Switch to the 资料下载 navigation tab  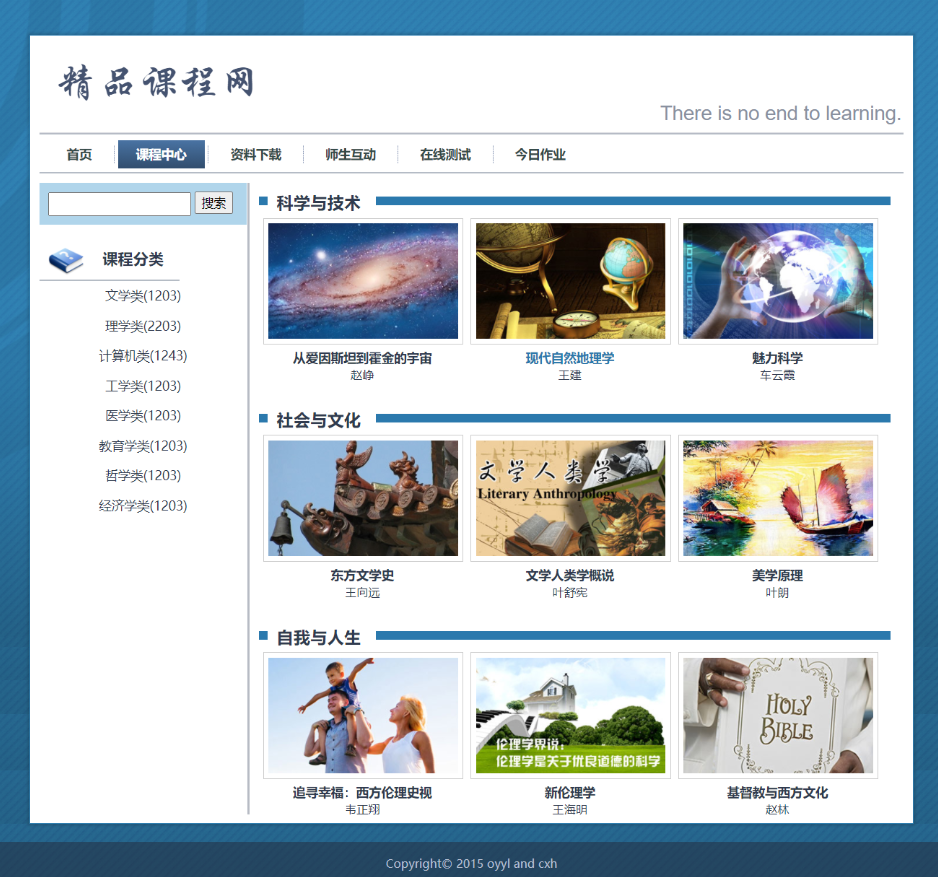click(256, 154)
